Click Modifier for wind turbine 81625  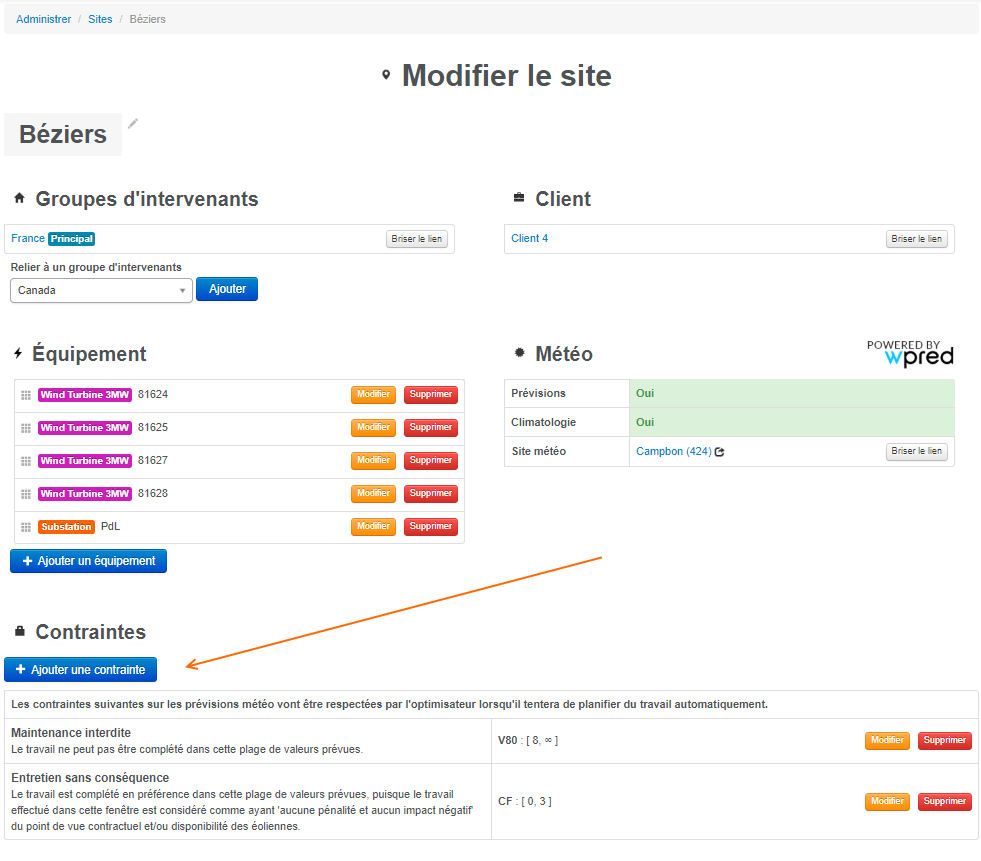[x=372, y=427]
